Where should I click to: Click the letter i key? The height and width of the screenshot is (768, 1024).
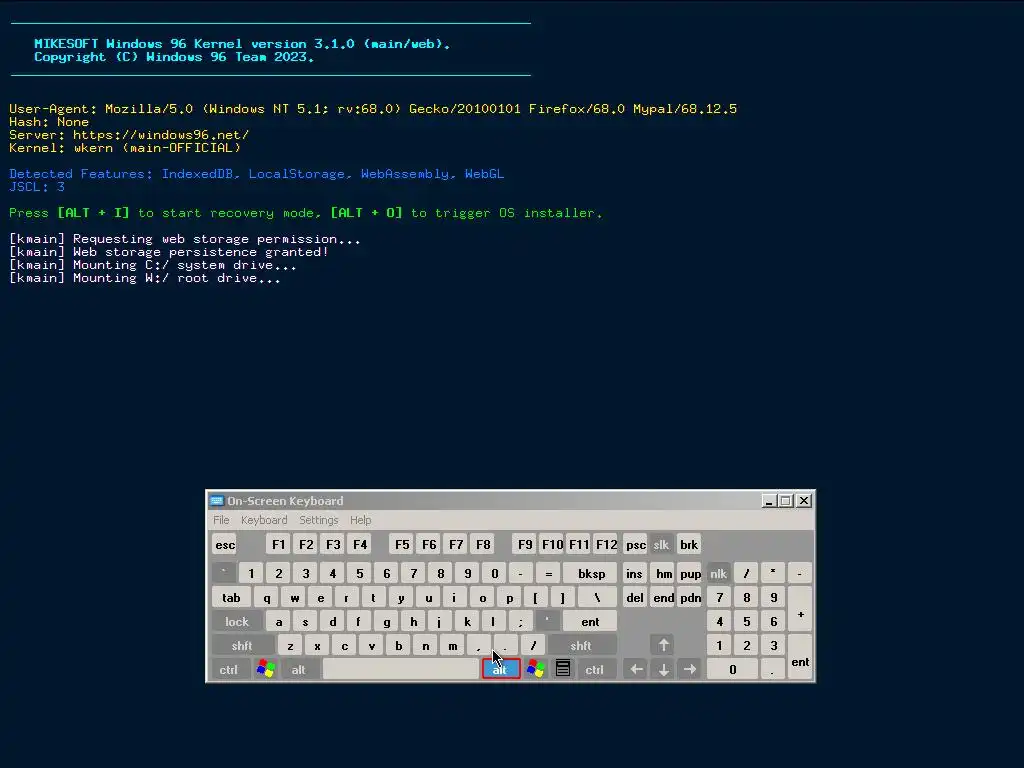pyautogui.click(x=455, y=598)
